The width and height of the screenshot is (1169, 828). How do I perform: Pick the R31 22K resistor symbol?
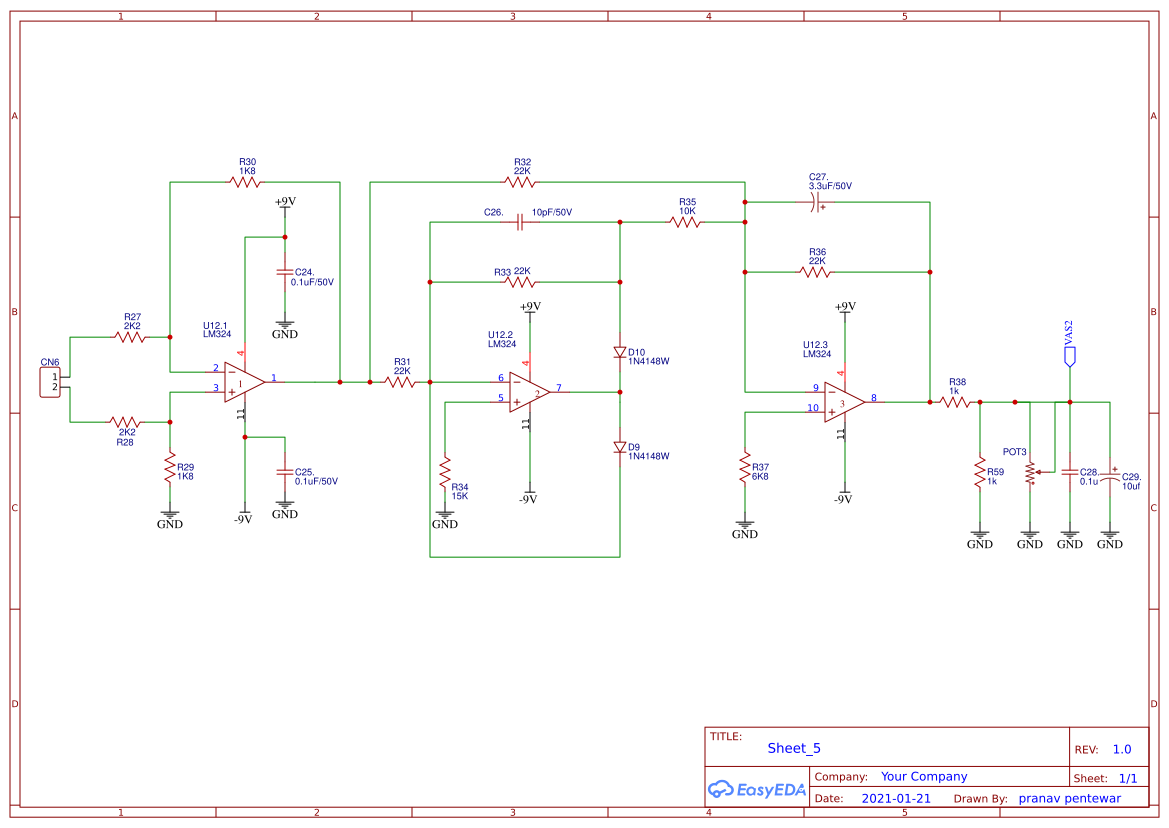point(400,382)
